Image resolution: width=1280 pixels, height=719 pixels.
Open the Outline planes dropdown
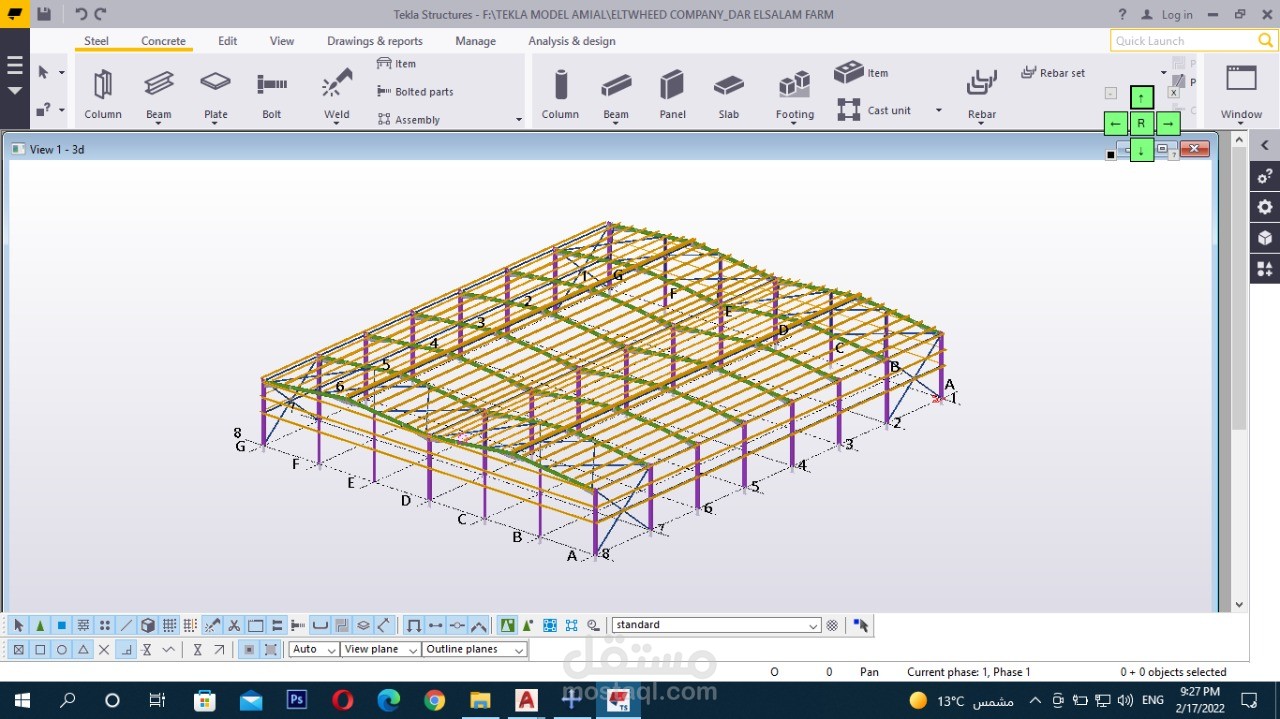pos(518,650)
